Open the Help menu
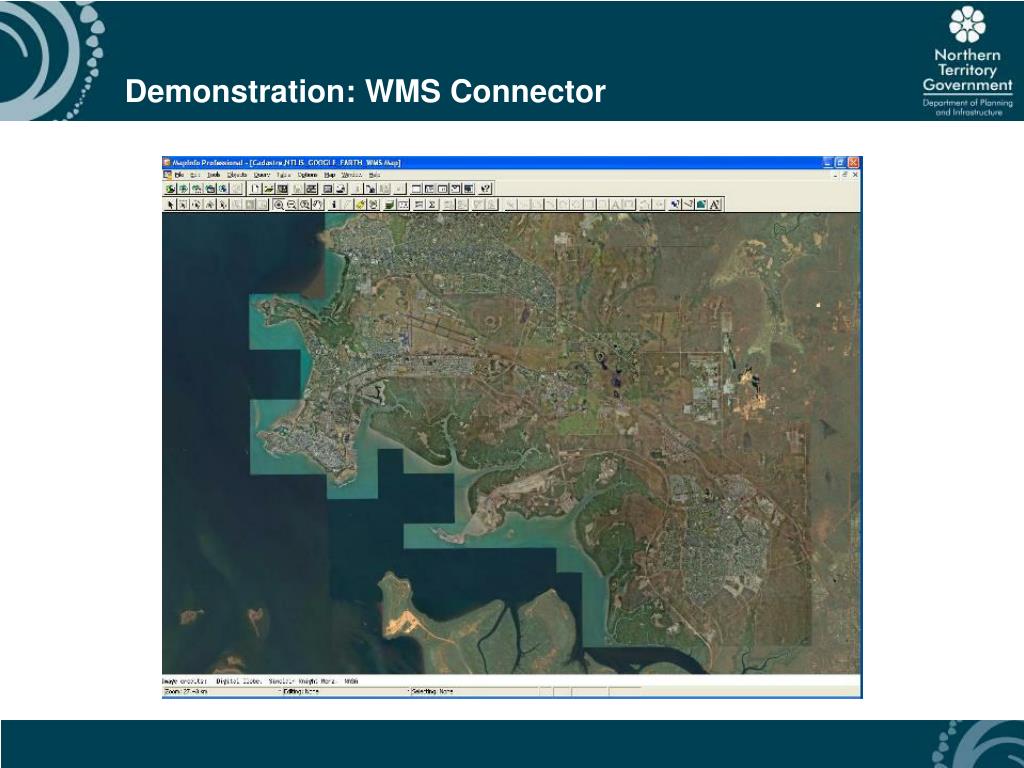Image resolution: width=1024 pixels, height=768 pixels. pos(374,175)
